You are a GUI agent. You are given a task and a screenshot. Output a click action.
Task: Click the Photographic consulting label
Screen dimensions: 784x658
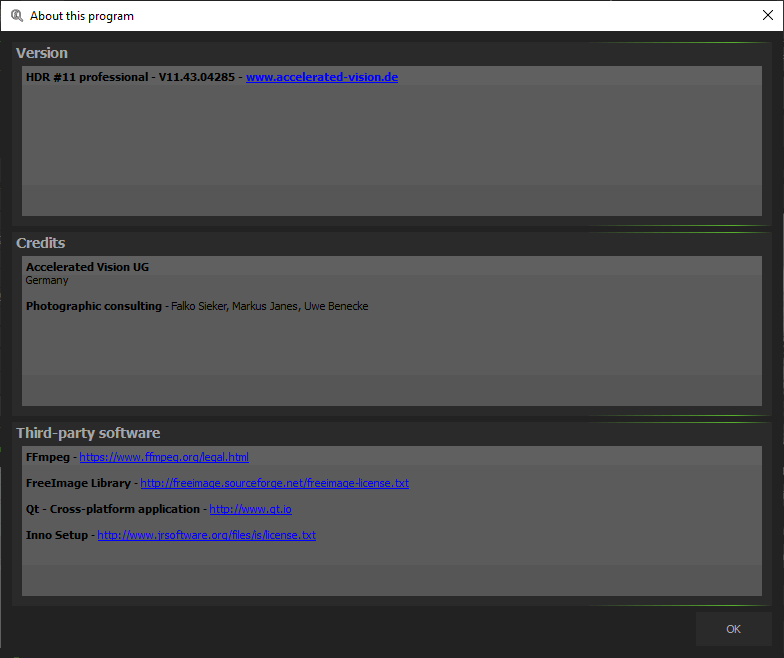pos(93,306)
